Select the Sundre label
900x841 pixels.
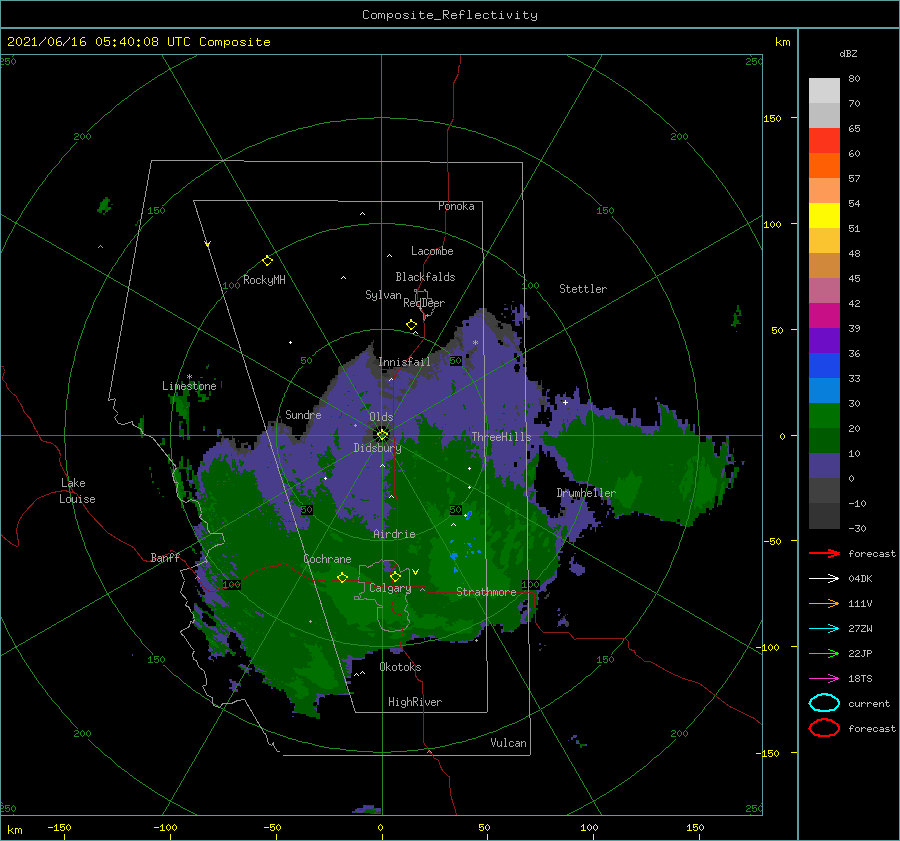tap(303, 415)
